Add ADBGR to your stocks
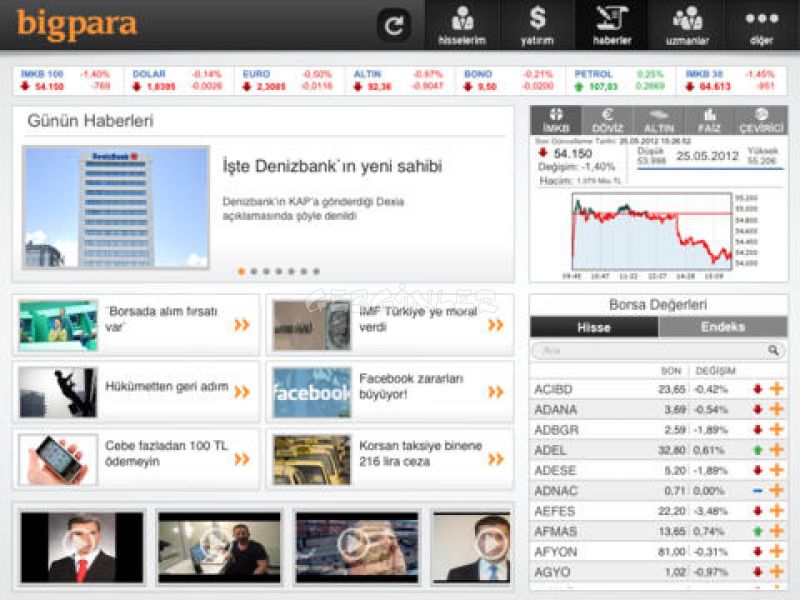800x600 pixels. 776,430
